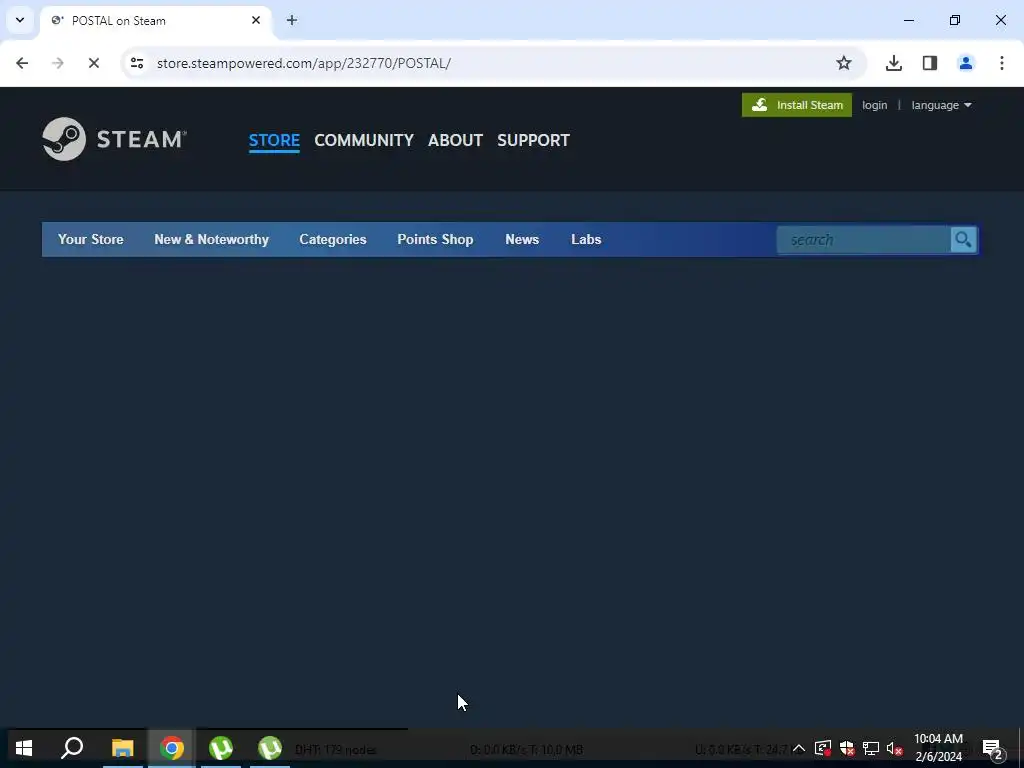Click the Windows Security tray icon
The width and height of the screenshot is (1024, 768).
847,748
